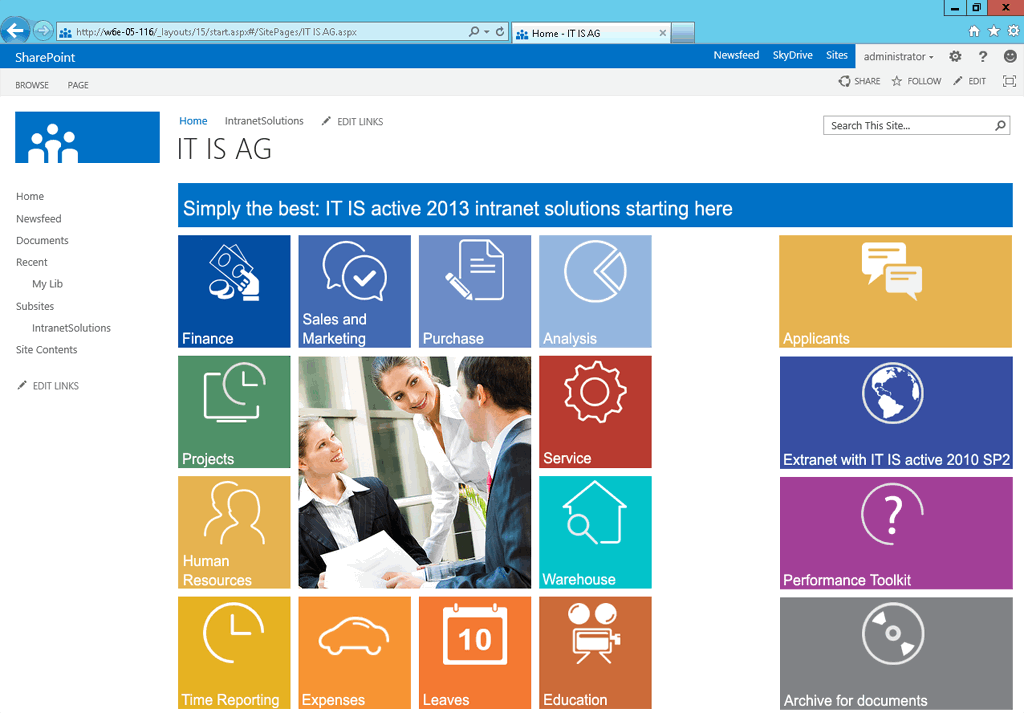Open browser home icon
Image resolution: width=1024 pixels, height=713 pixels.
pos(974,31)
